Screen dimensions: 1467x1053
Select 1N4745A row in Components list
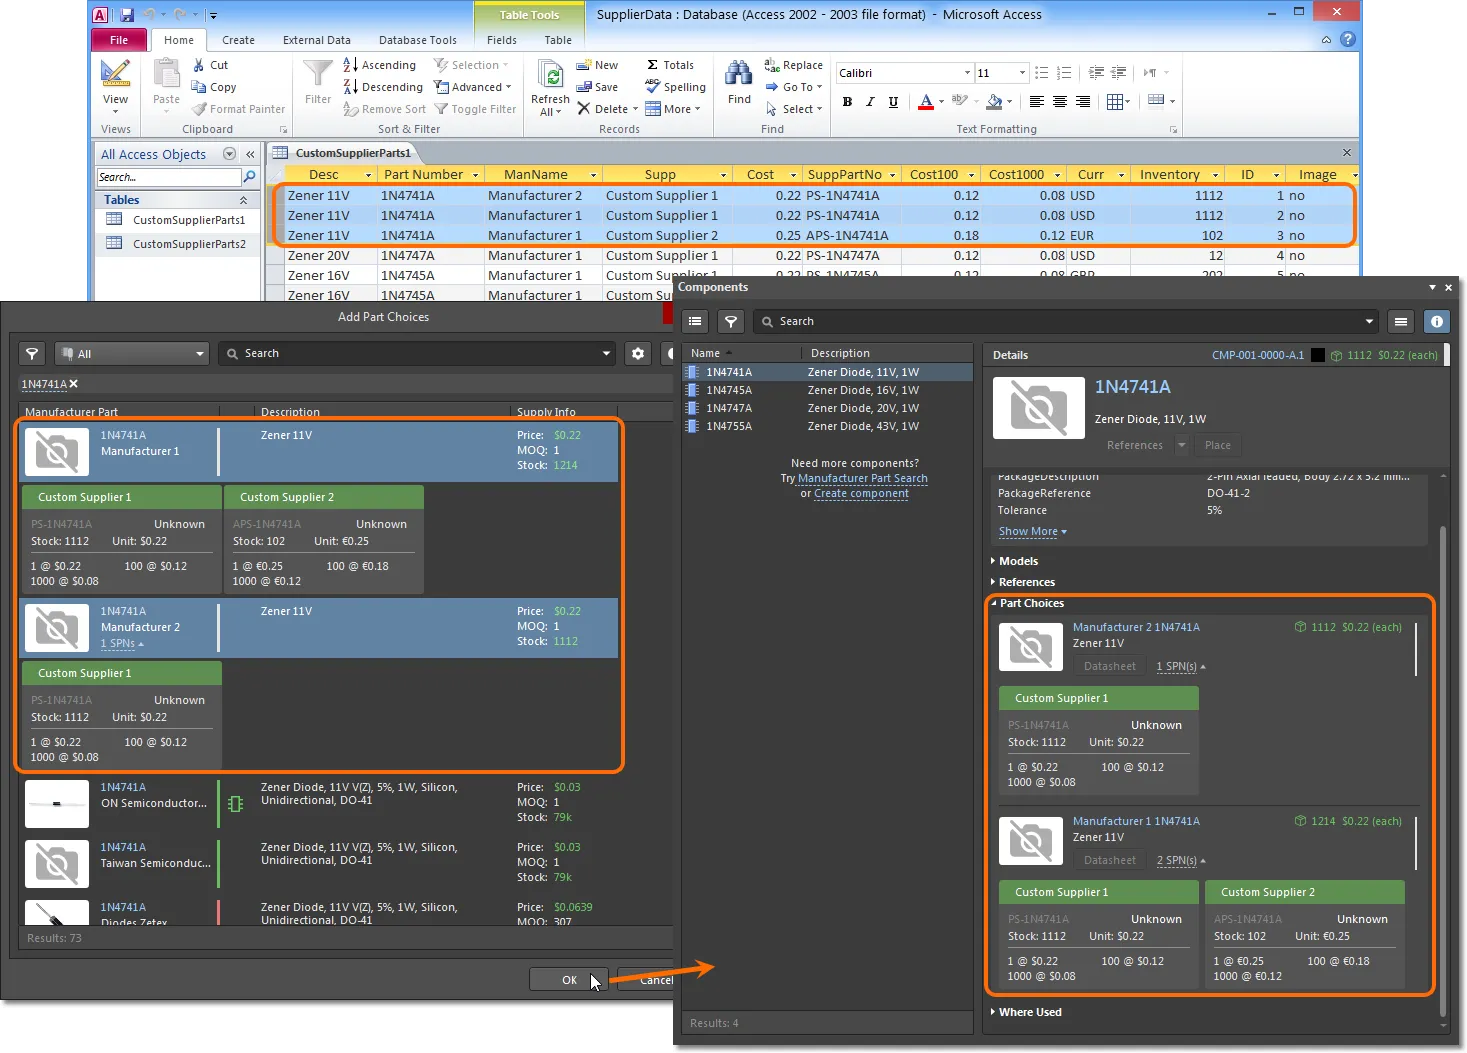(827, 390)
